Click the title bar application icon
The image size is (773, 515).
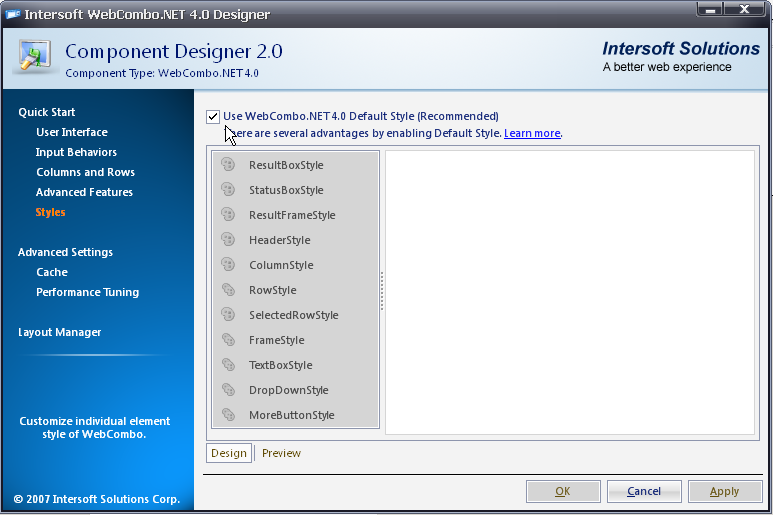tap(13, 14)
